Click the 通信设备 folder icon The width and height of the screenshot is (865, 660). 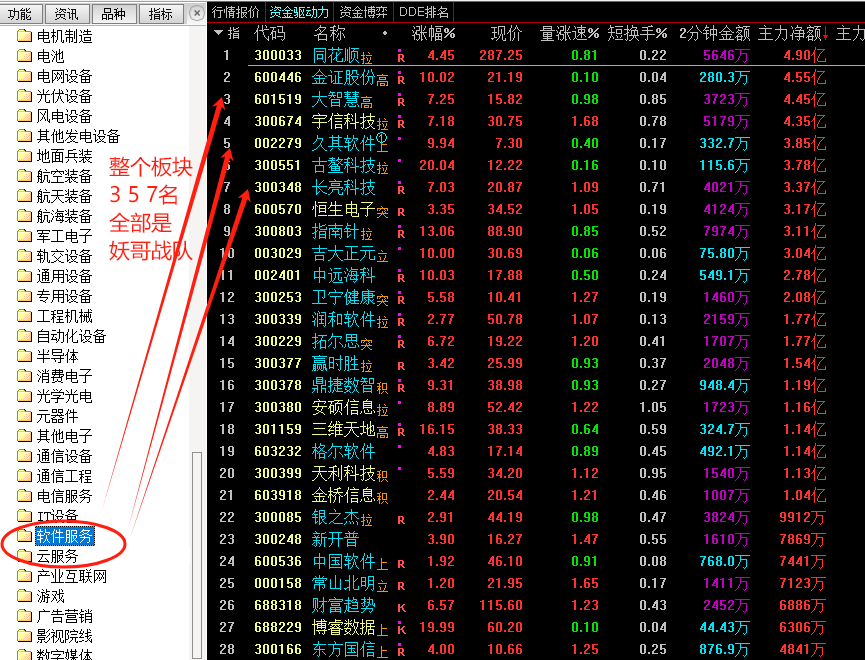pos(24,456)
